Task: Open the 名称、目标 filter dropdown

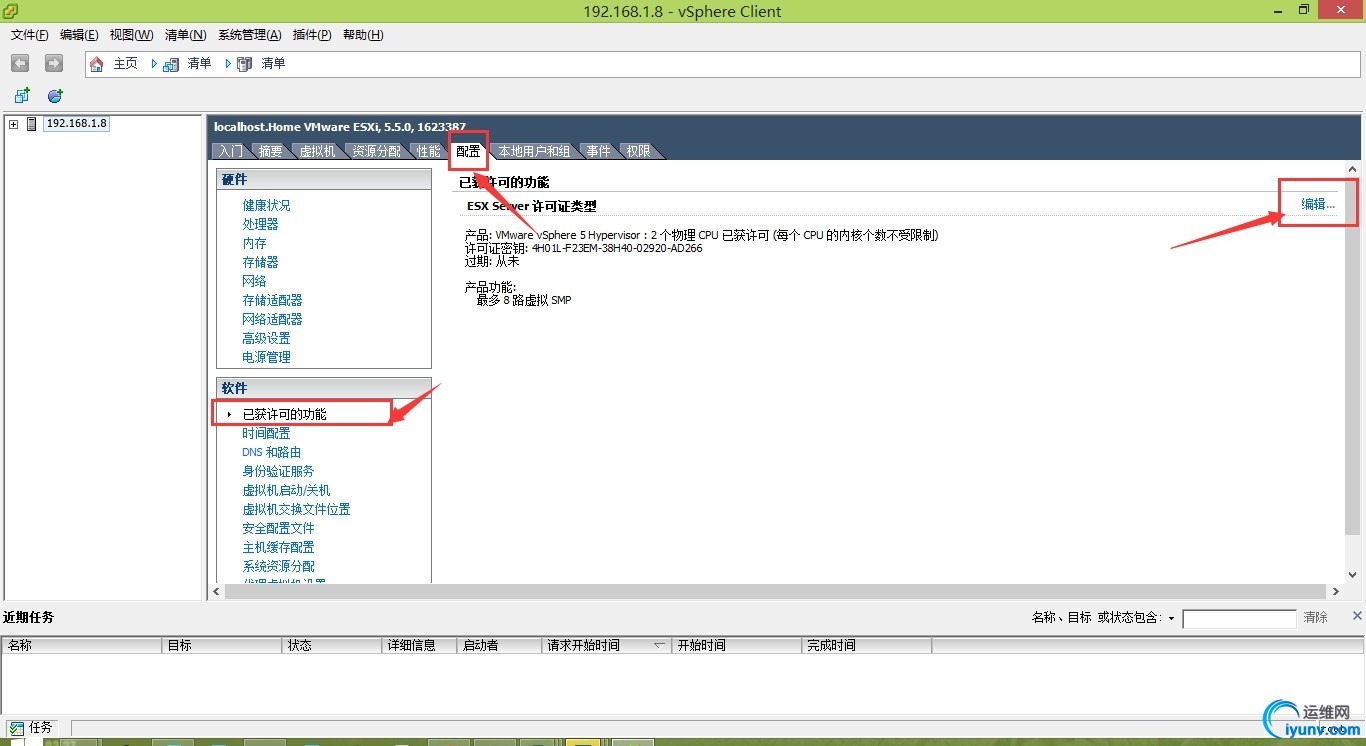Action: (x=1171, y=619)
